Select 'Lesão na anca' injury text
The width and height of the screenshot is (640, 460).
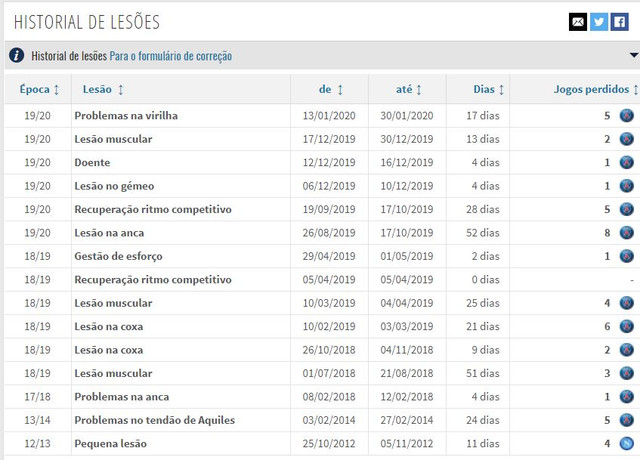click(109, 233)
